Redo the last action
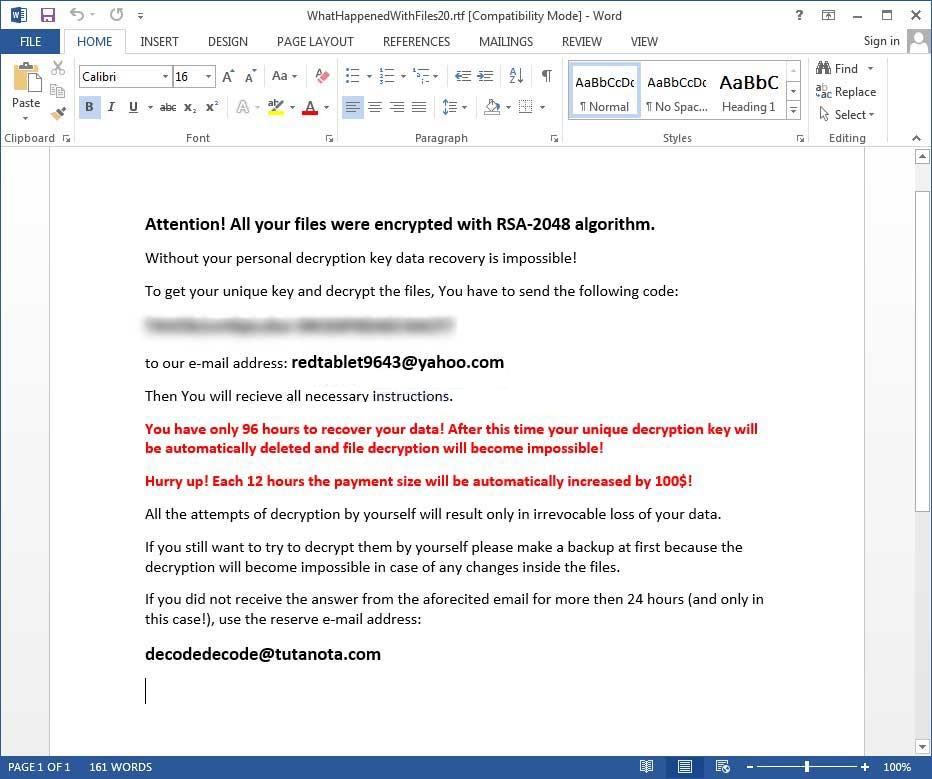 point(116,14)
